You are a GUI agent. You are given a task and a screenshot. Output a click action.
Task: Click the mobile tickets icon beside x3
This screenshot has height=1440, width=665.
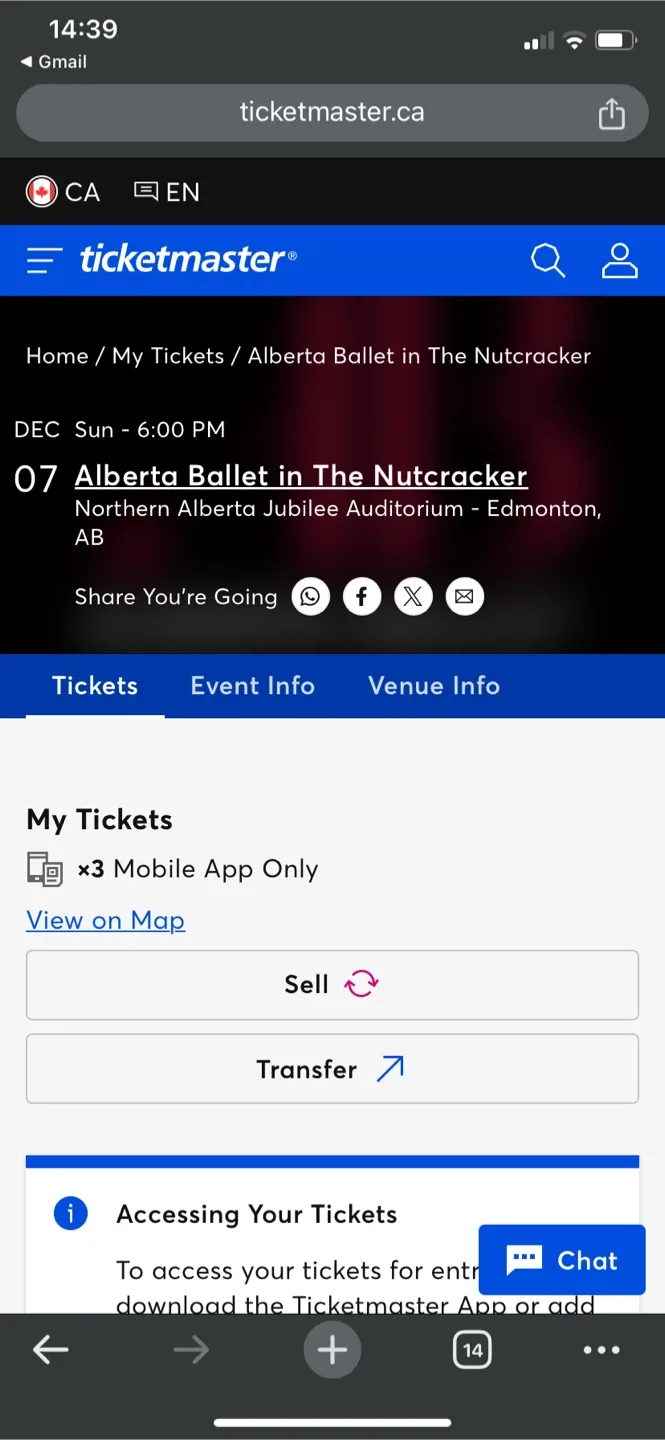44,868
